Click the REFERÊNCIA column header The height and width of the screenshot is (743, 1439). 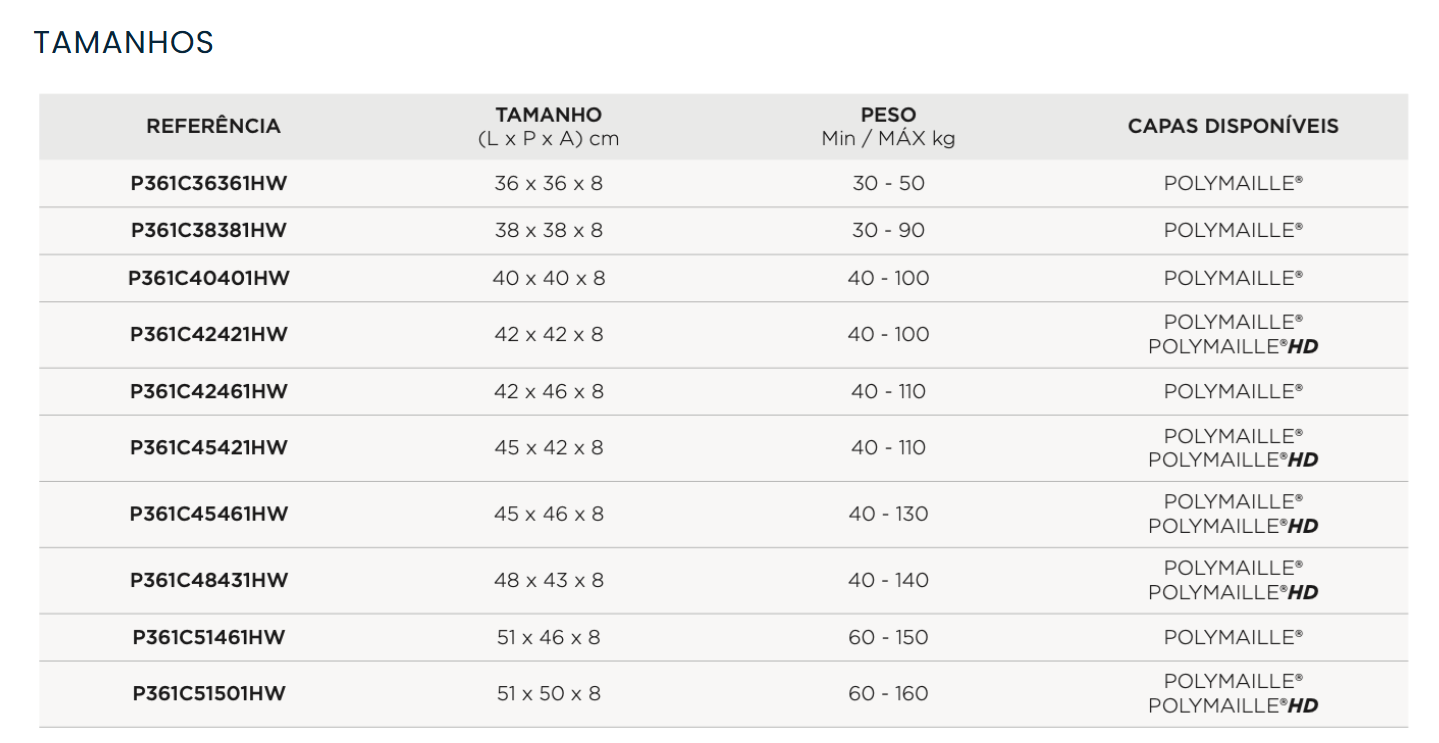213,126
